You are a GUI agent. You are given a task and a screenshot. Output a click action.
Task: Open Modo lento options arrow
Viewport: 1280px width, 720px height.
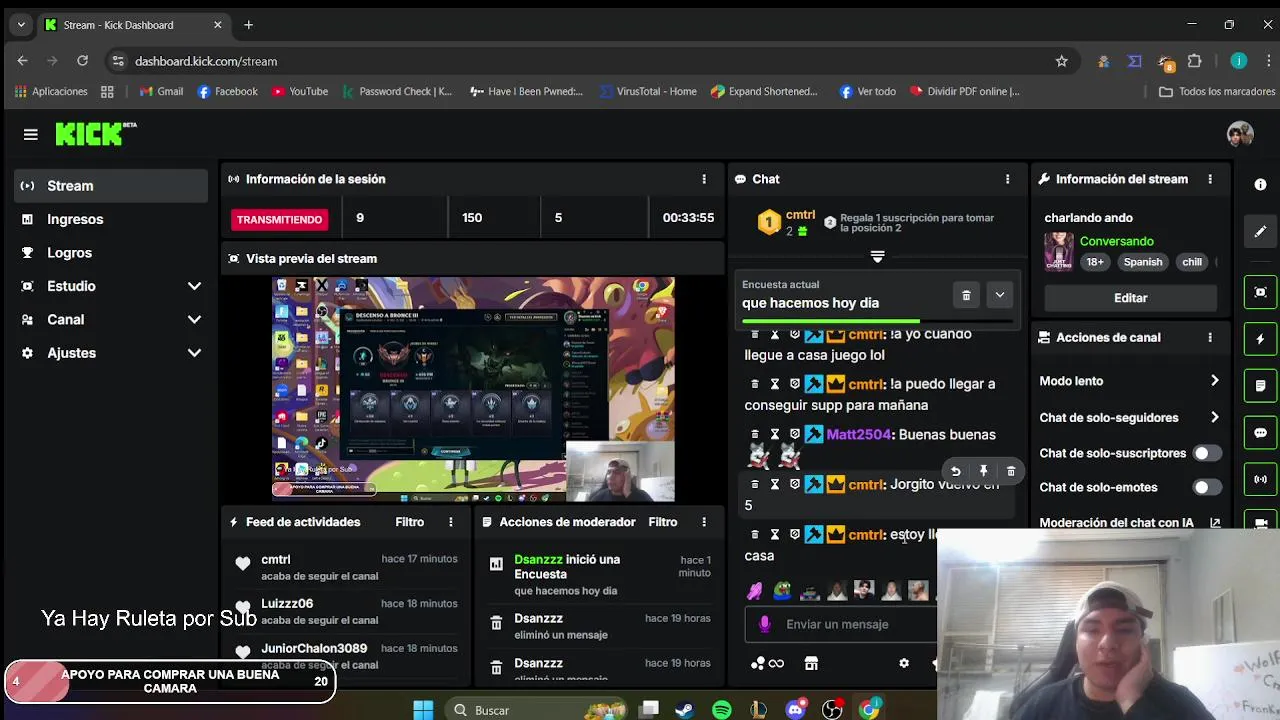[1214, 381]
